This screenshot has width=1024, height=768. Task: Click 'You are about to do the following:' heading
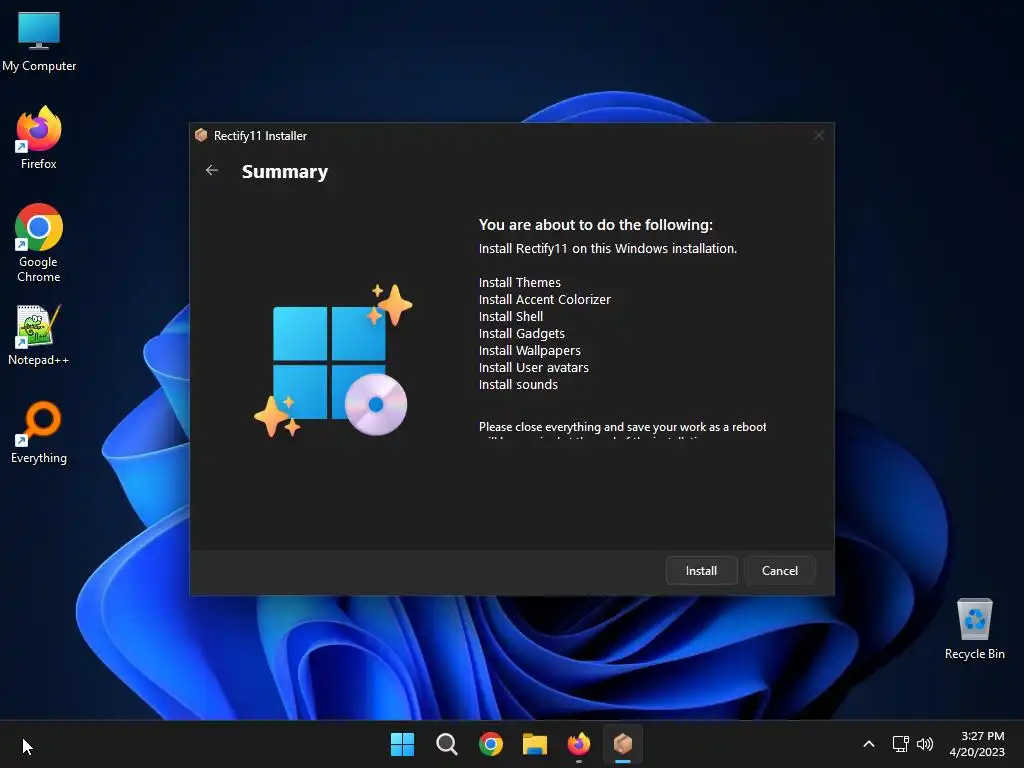(x=596, y=225)
